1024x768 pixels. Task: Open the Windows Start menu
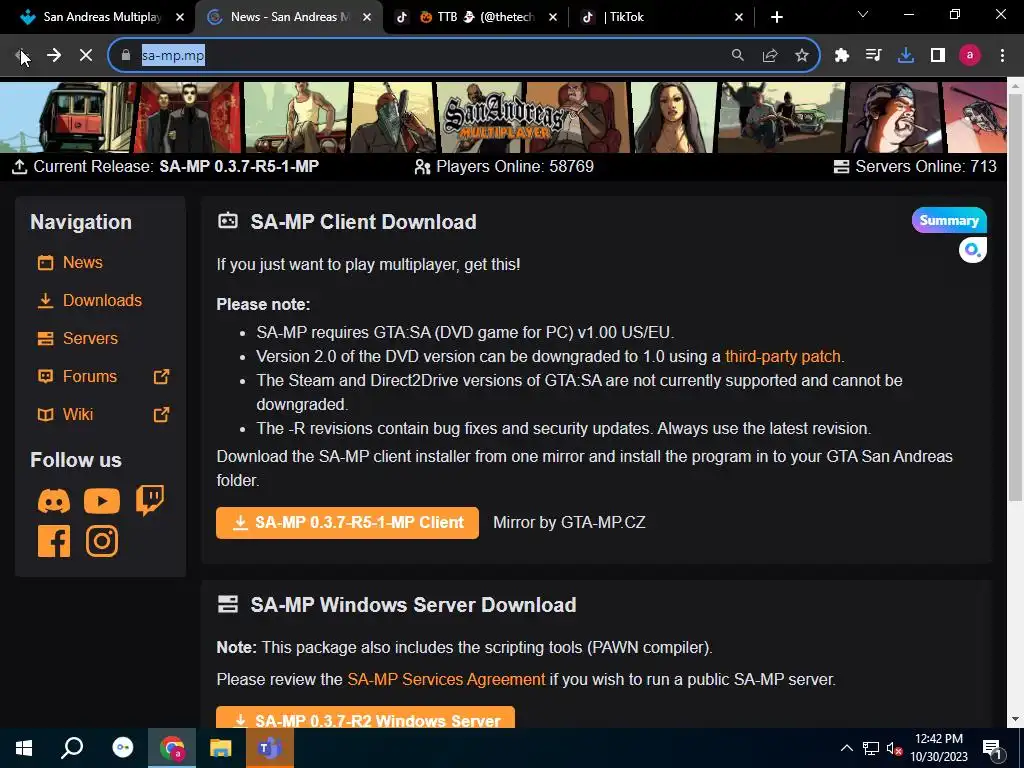(x=24, y=748)
